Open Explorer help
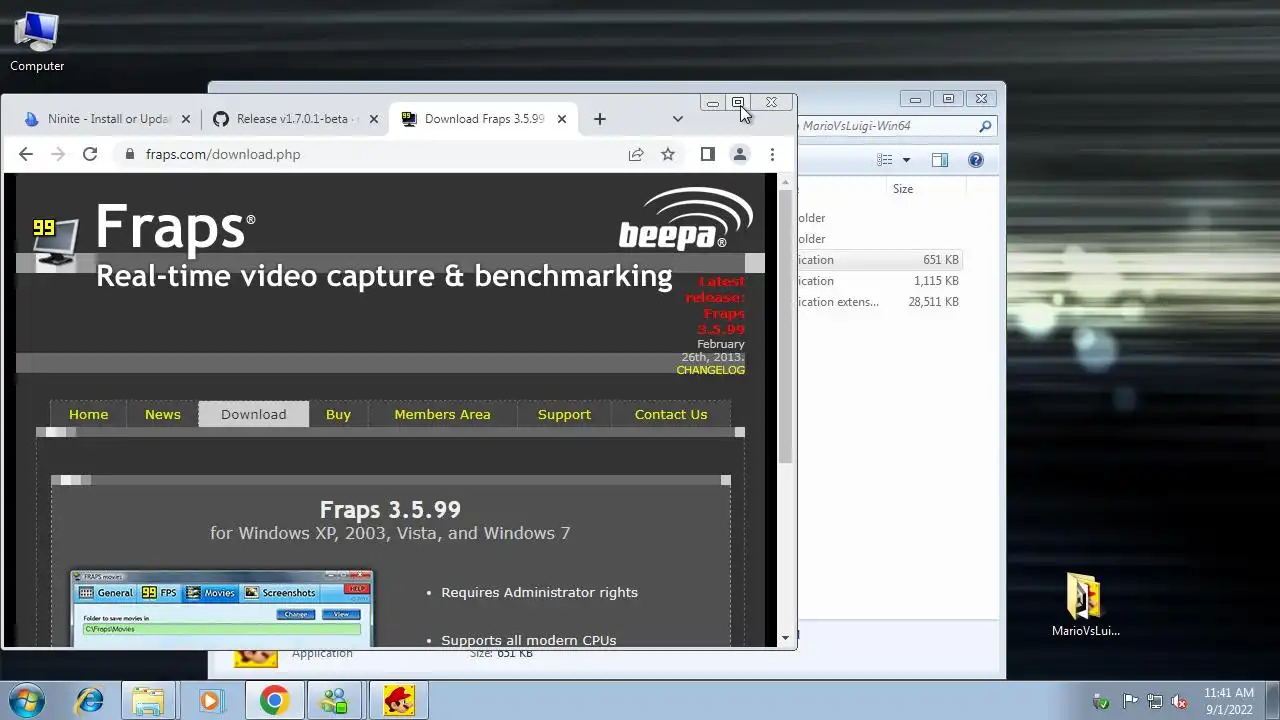Image resolution: width=1280 pixels, height=720 pixels. click(x=976, y=160)
